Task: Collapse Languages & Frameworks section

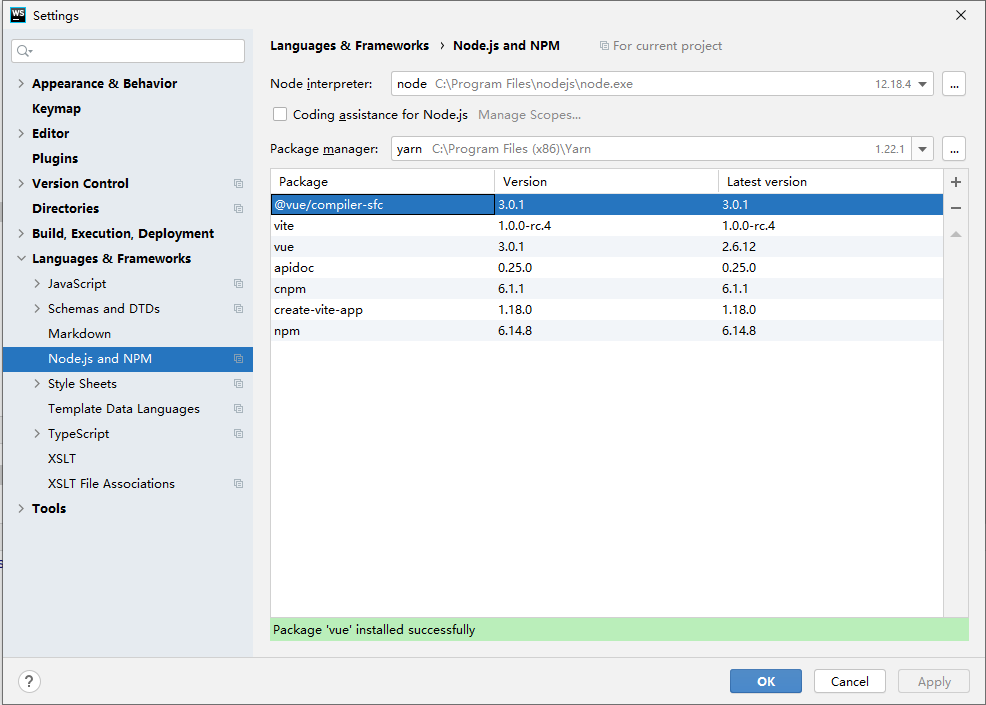Action: (21, 258)
